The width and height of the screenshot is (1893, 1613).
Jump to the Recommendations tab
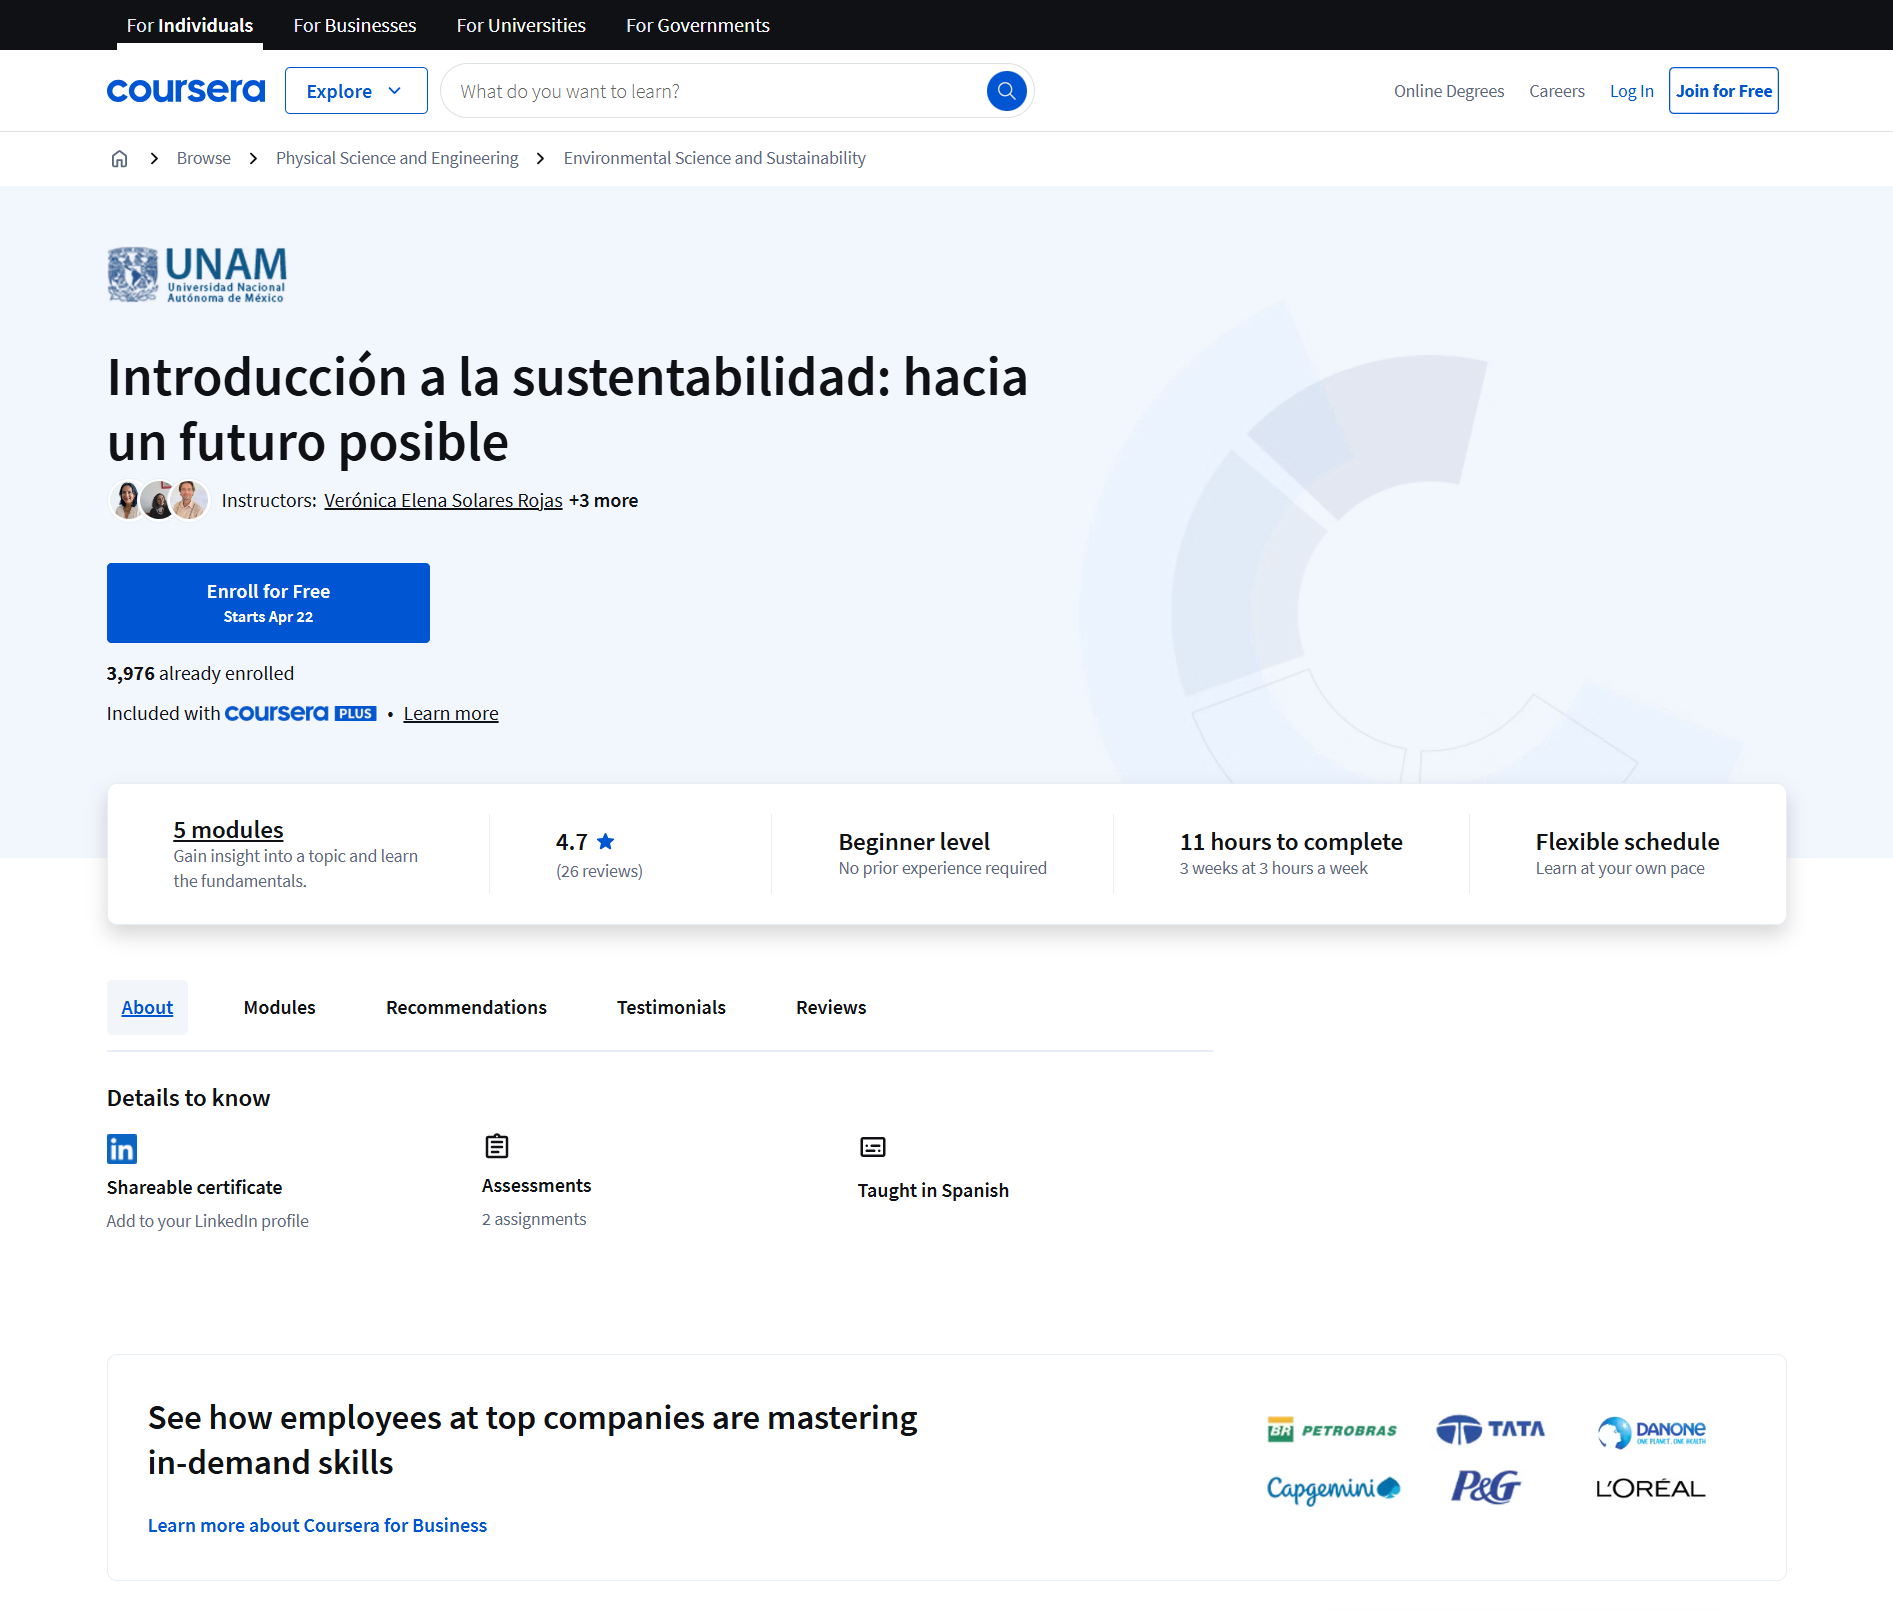tap(466, 1007)
